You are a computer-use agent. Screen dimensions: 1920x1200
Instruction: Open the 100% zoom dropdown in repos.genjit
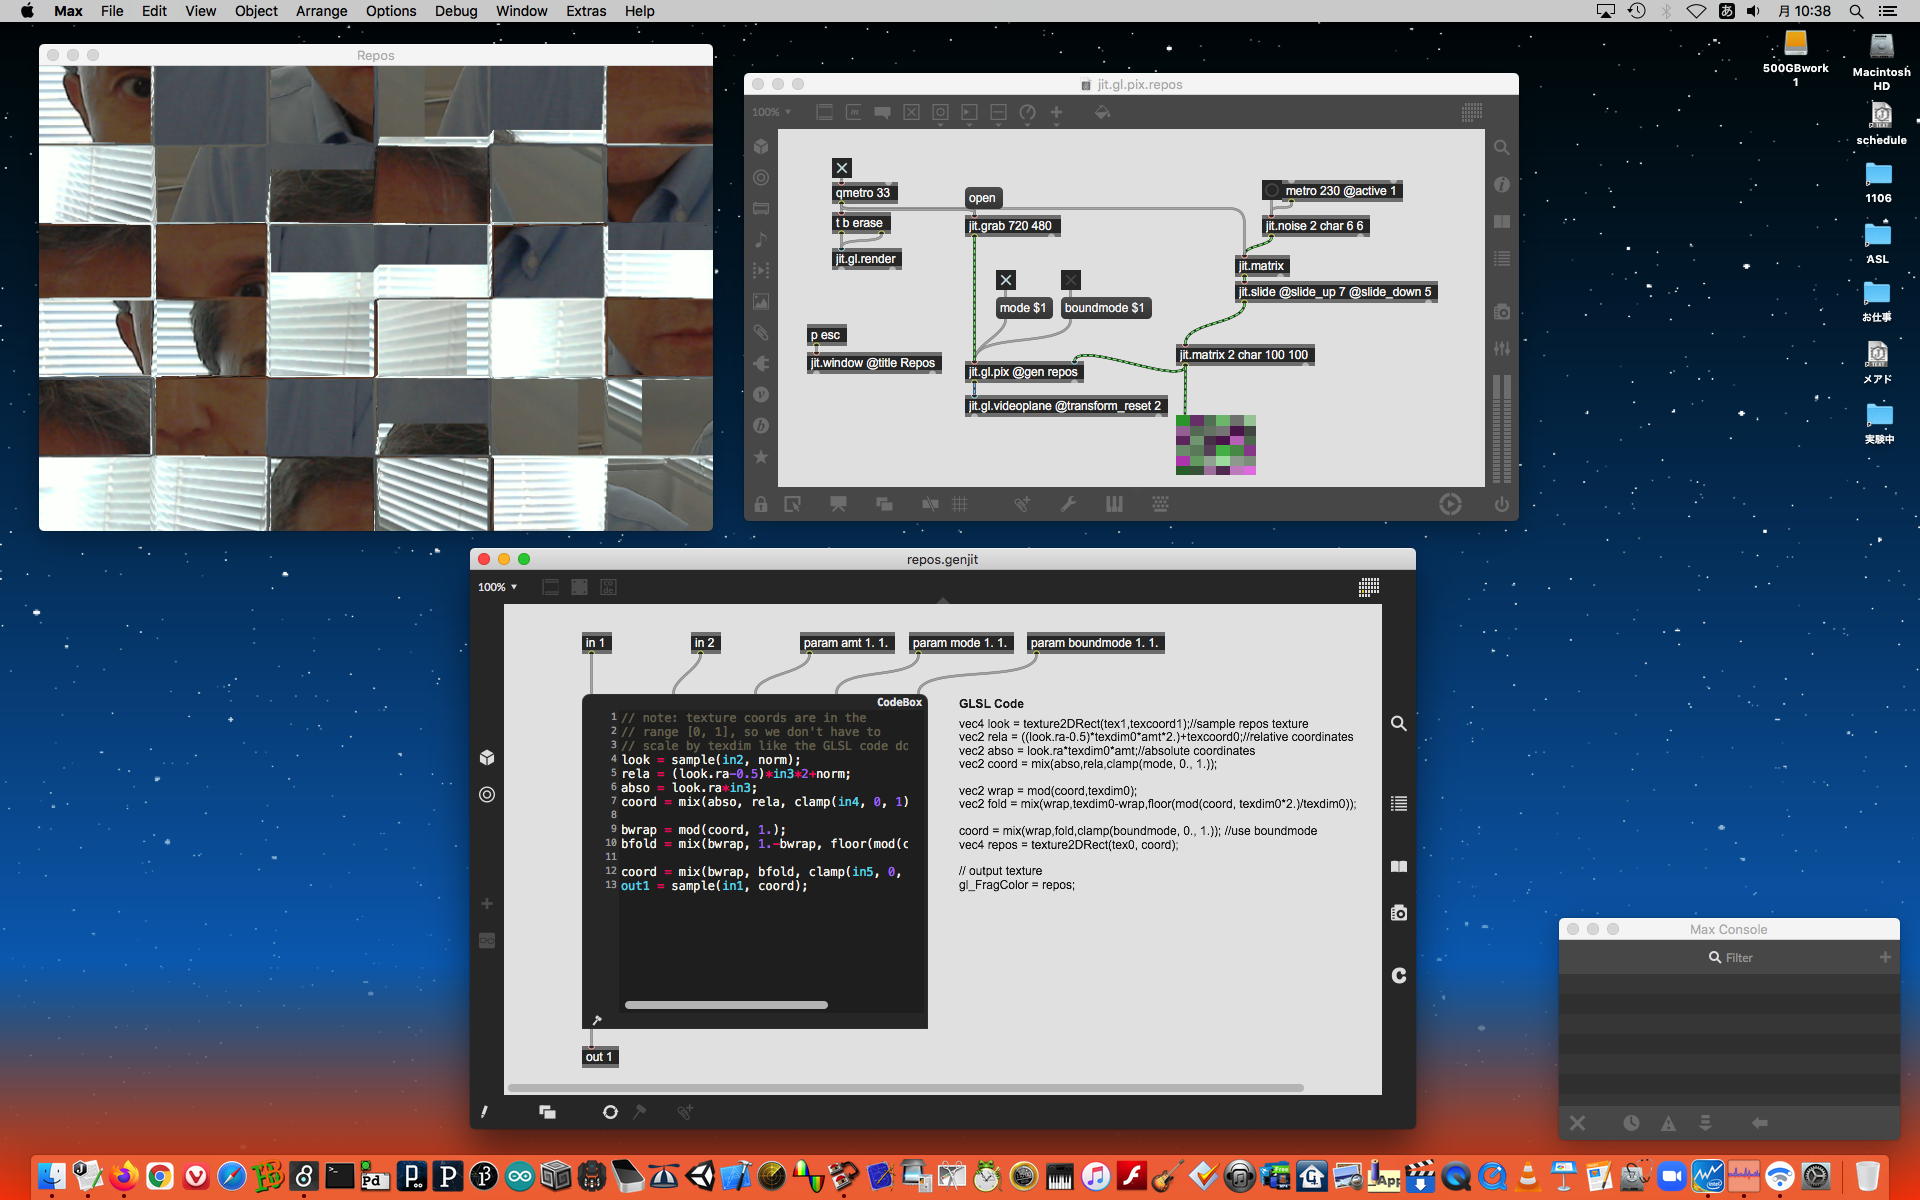click(x=497, y=587)
